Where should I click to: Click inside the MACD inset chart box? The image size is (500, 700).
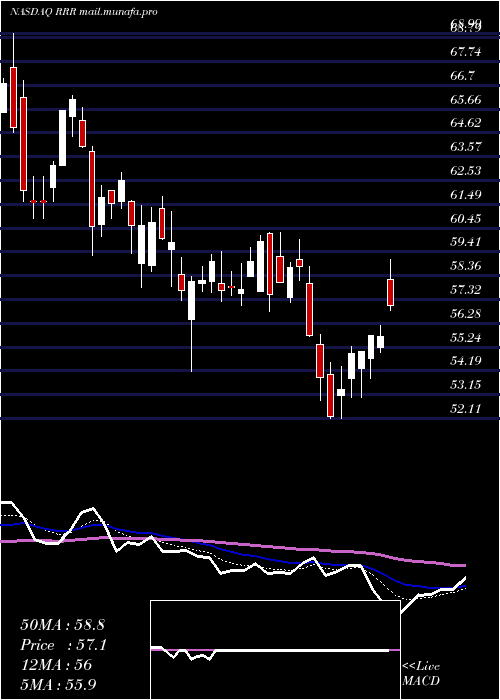tap(275, 650)
